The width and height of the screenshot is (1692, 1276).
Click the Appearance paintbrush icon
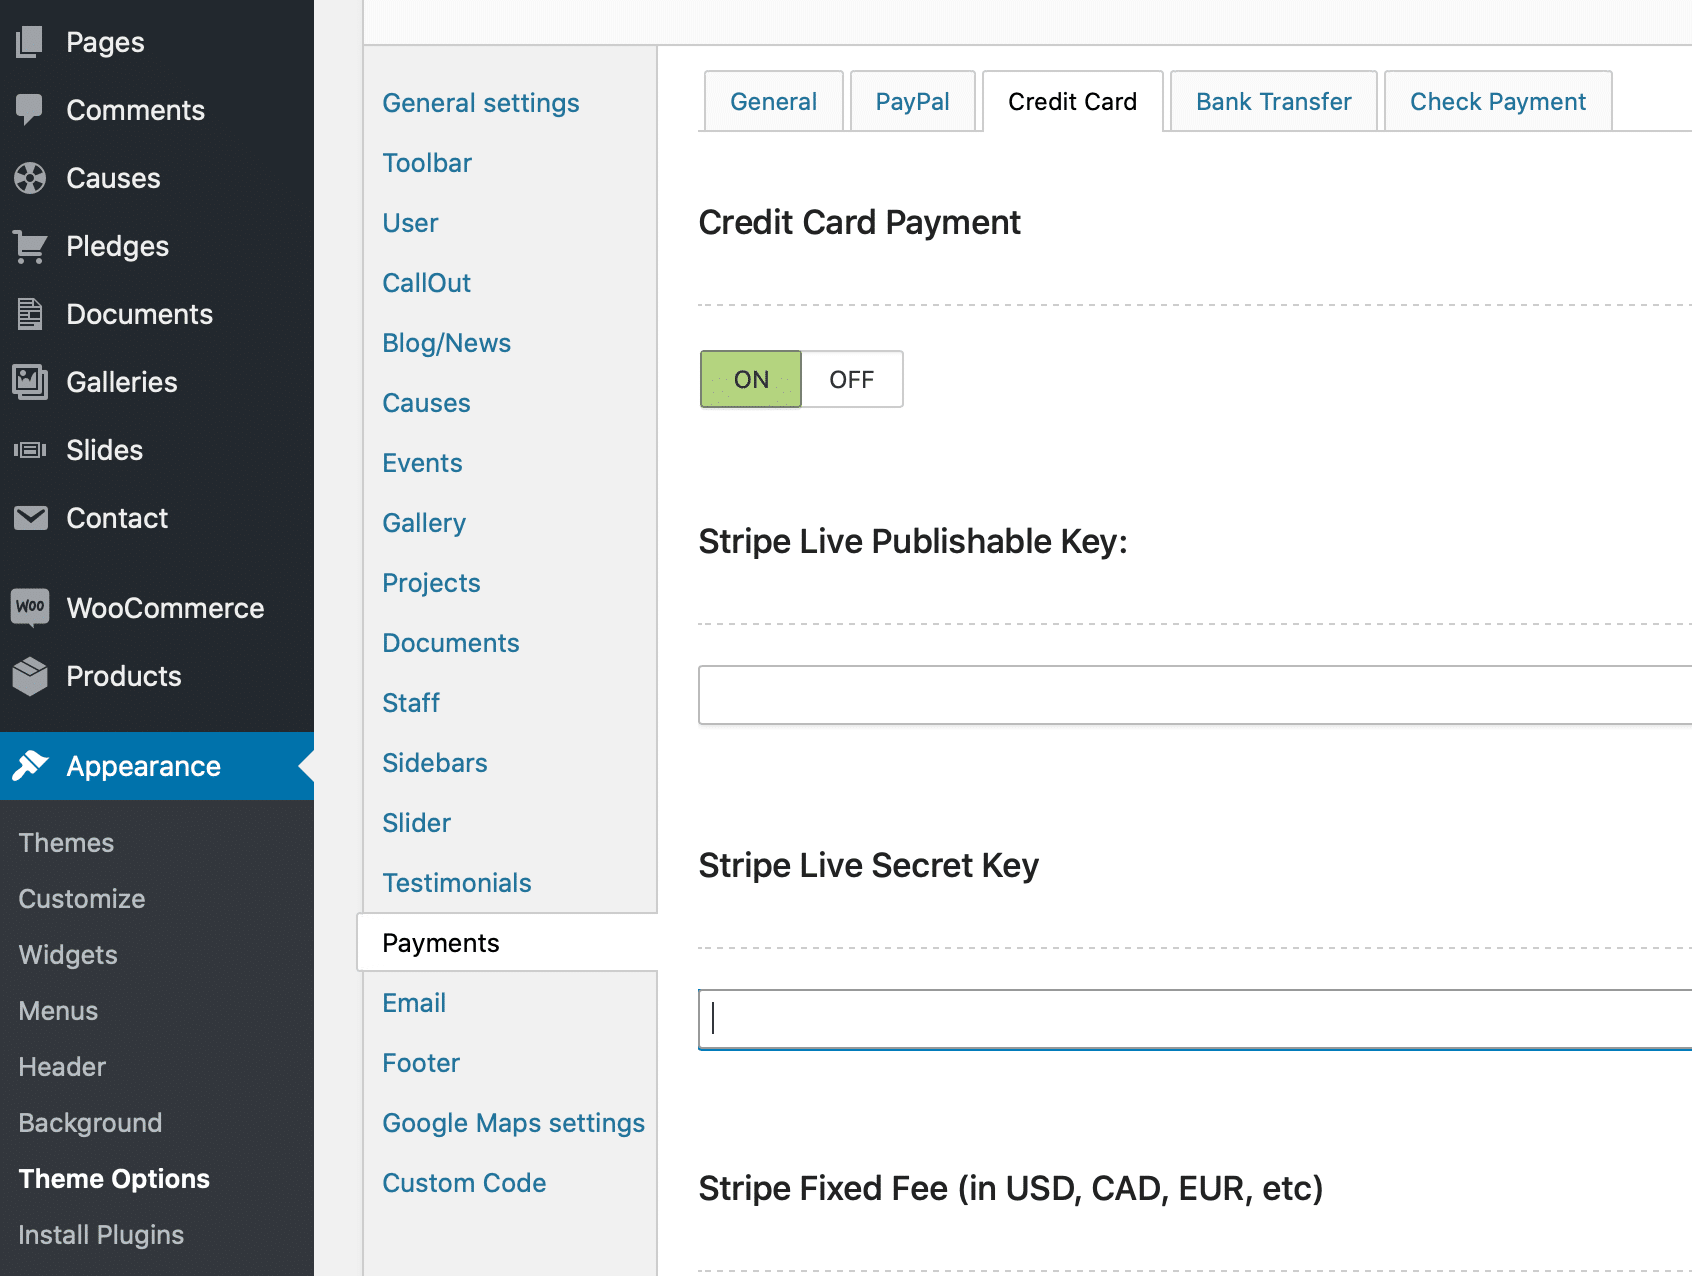(34, 765)
